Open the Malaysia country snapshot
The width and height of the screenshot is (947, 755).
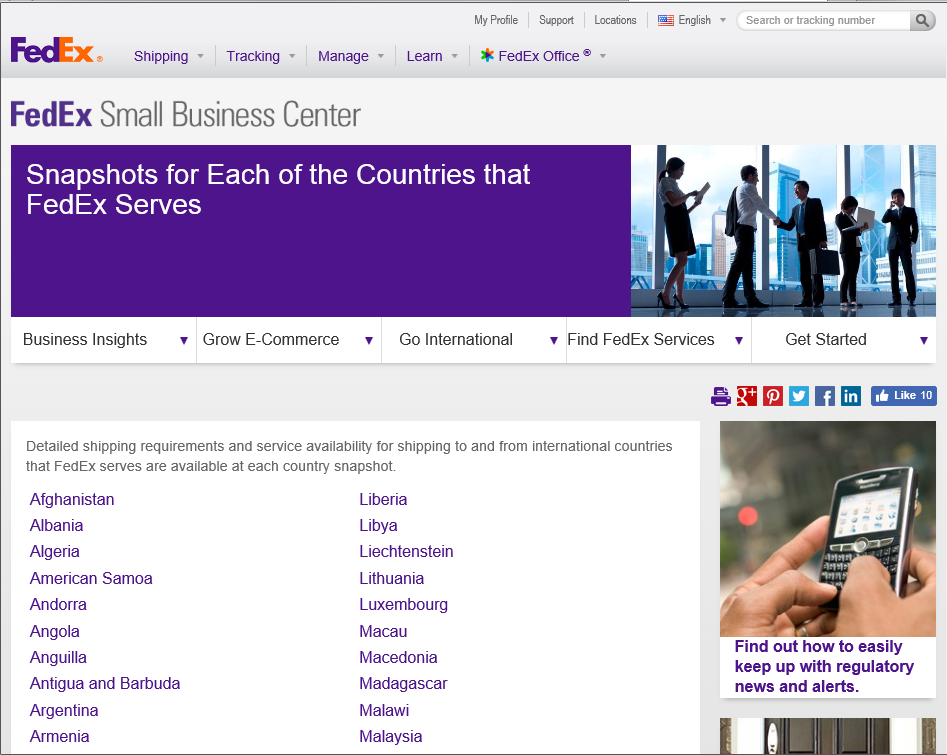point(390,736)
